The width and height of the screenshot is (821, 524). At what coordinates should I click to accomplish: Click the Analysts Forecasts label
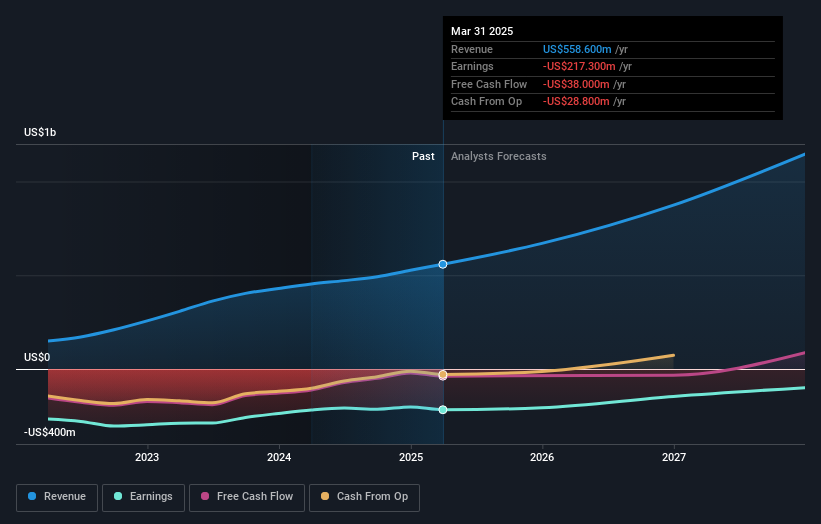point(498,156)
